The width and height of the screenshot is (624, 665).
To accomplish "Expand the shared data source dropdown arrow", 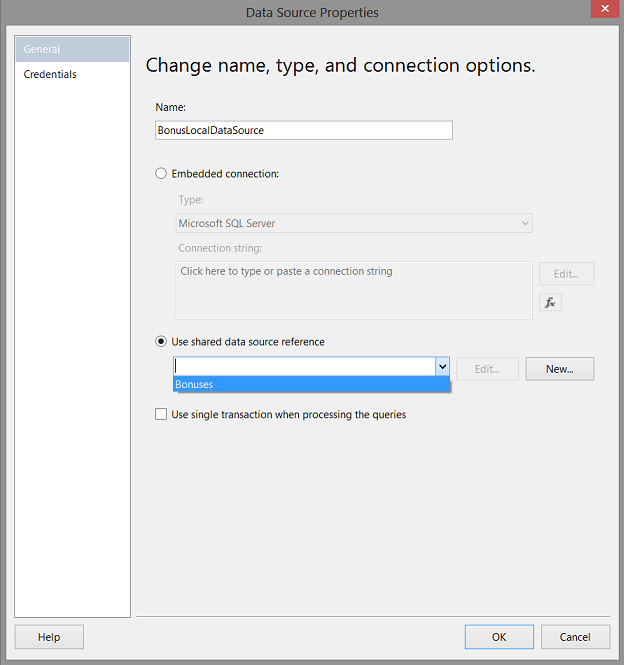I will pyautogui.click(x=442, y=368).
